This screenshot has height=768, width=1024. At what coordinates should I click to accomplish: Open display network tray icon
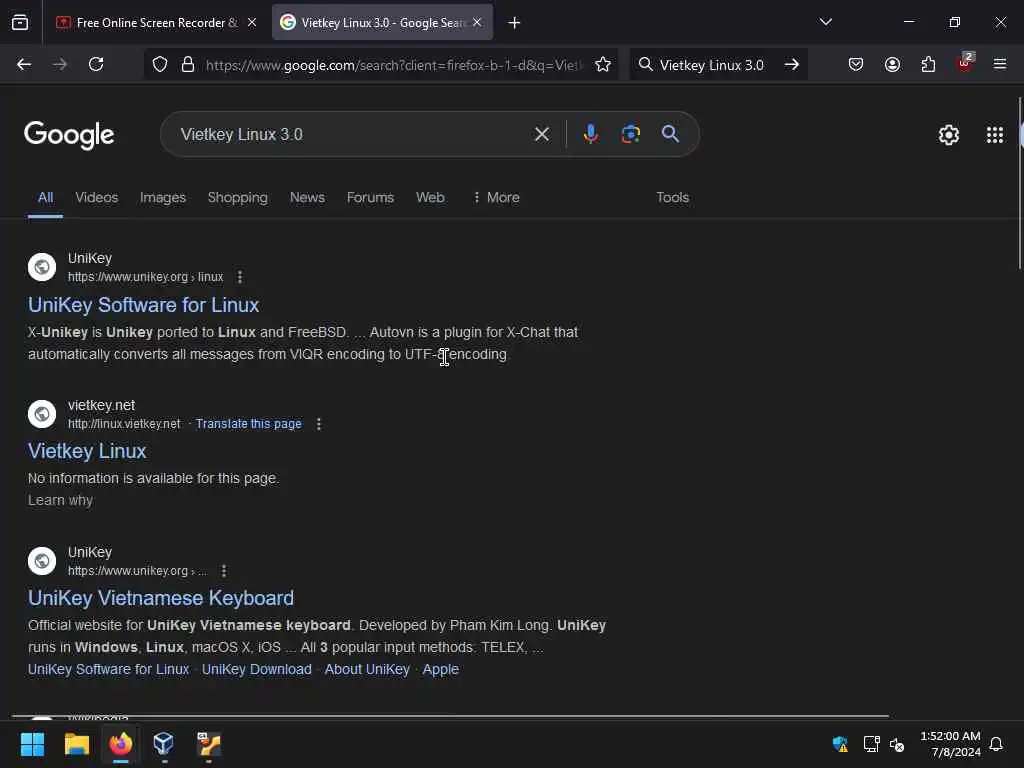pyautogui.click(x=871, y=744)
